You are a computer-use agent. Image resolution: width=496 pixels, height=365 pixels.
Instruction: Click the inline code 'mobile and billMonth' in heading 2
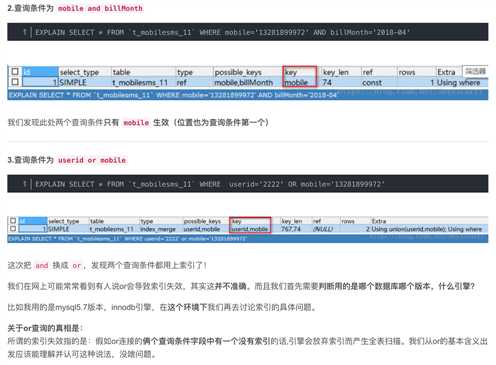click(x=100, y=8)
